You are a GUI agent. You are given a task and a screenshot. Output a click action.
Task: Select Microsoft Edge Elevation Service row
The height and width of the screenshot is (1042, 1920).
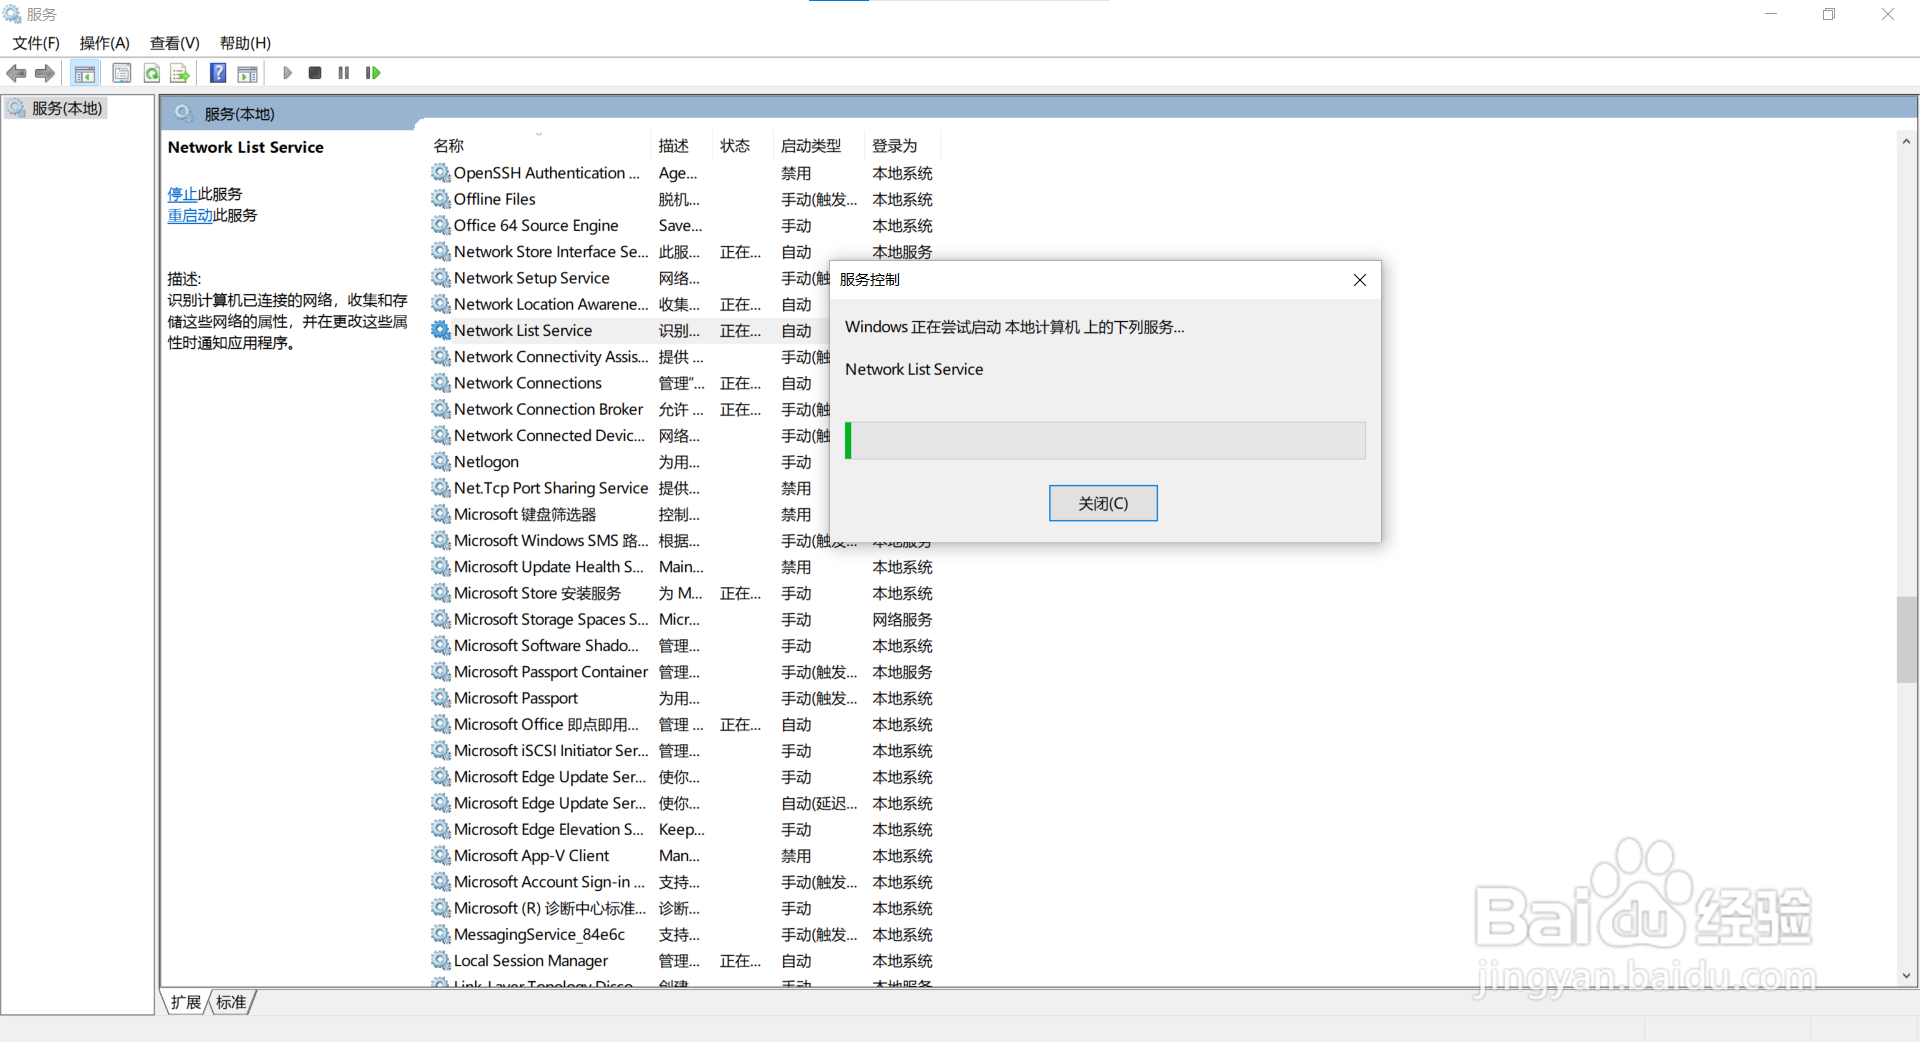click(x=685, y=829)
